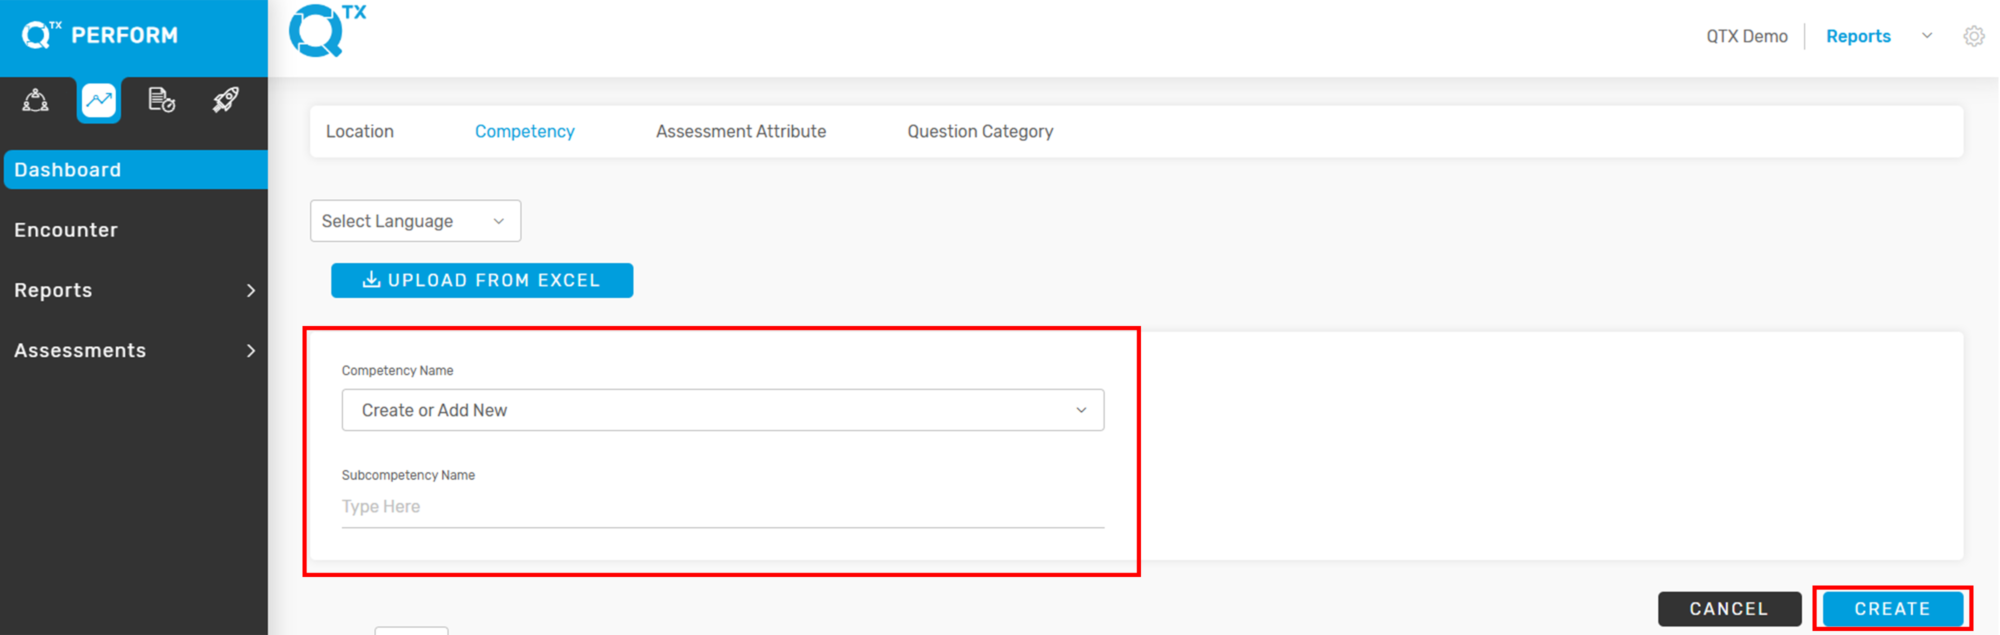Open the Question Category tab
The width and height of the screenshot is (2000, 635).
click(979, 131)
